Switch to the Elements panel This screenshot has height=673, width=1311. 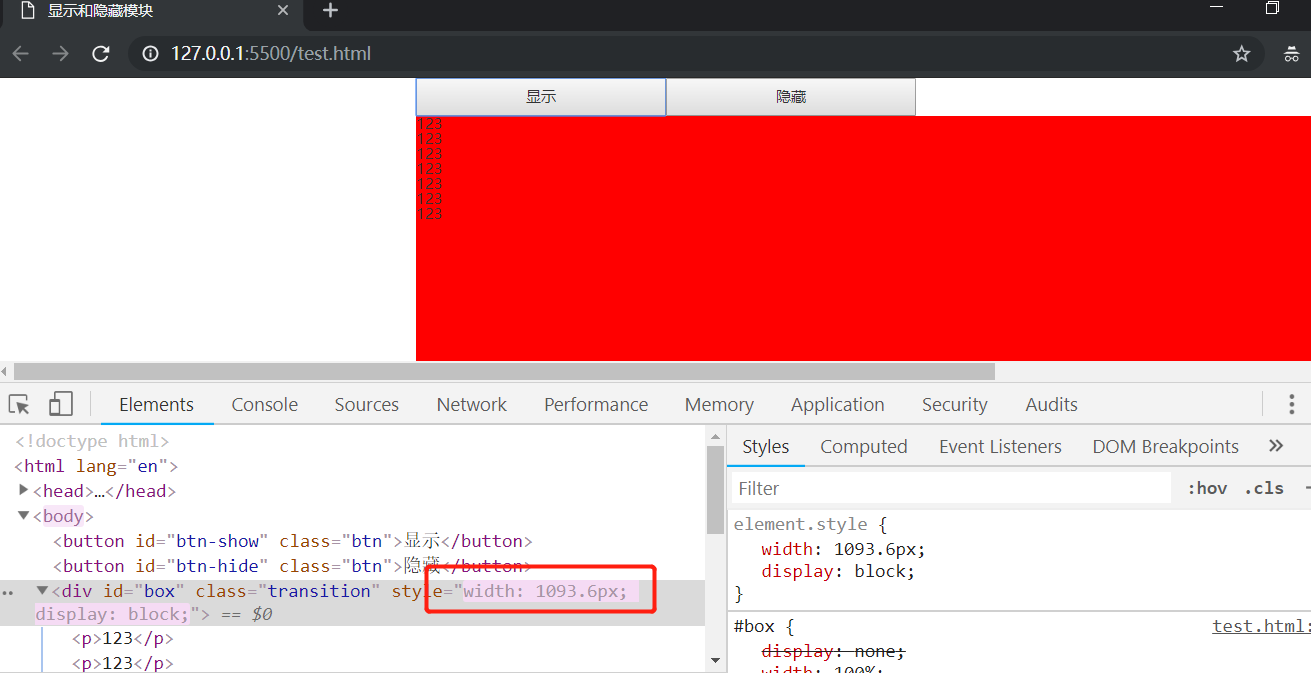[156, 405]
